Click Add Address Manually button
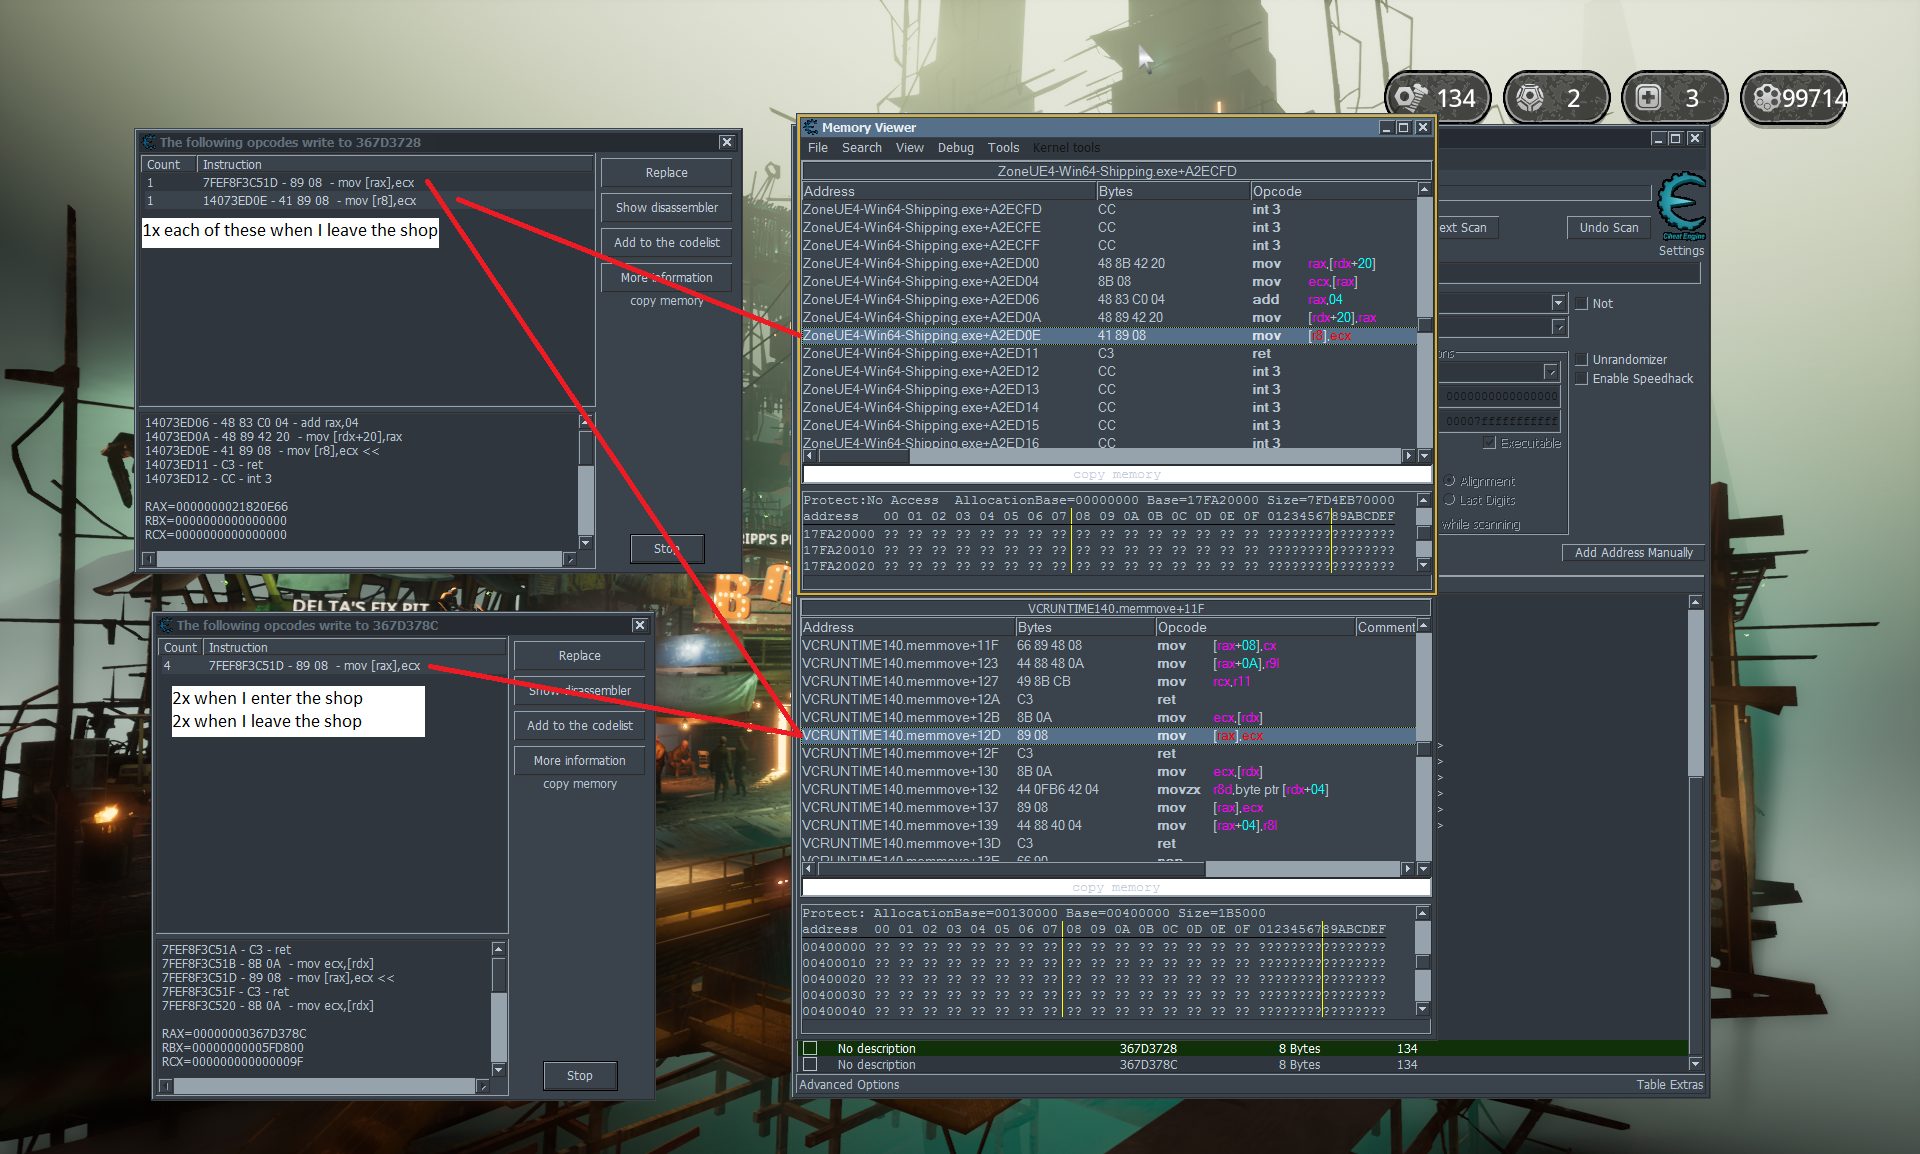Viewport: 1920px width, 1154px height. 1633,552
